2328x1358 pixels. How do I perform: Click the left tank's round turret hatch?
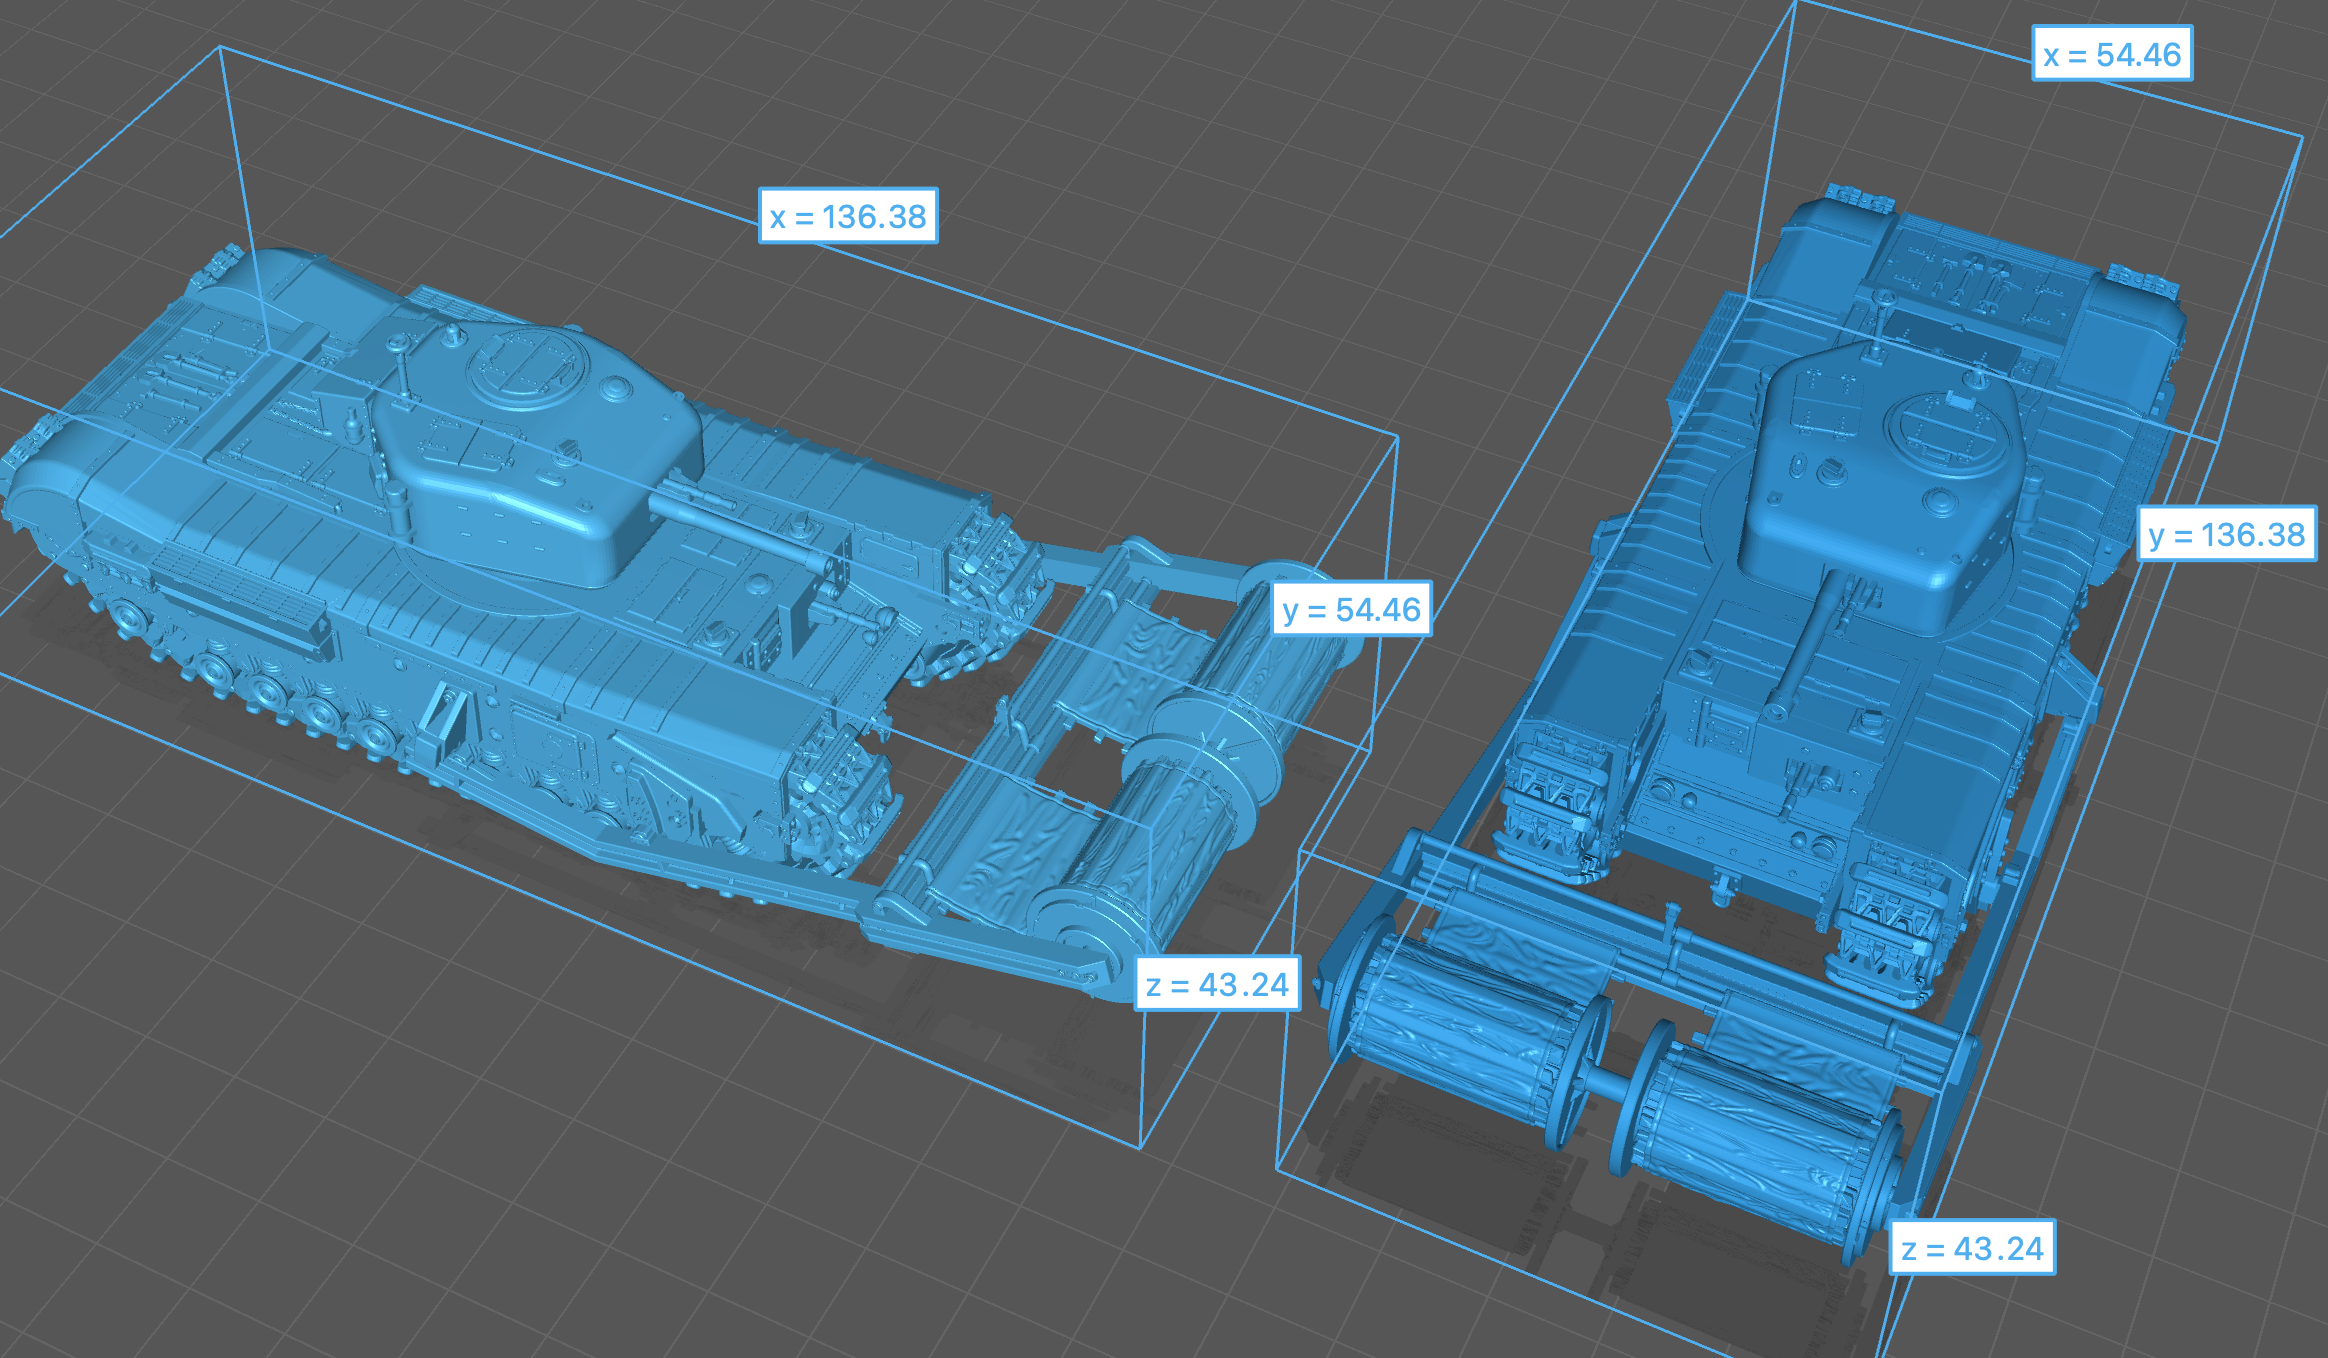coord(528,365)
